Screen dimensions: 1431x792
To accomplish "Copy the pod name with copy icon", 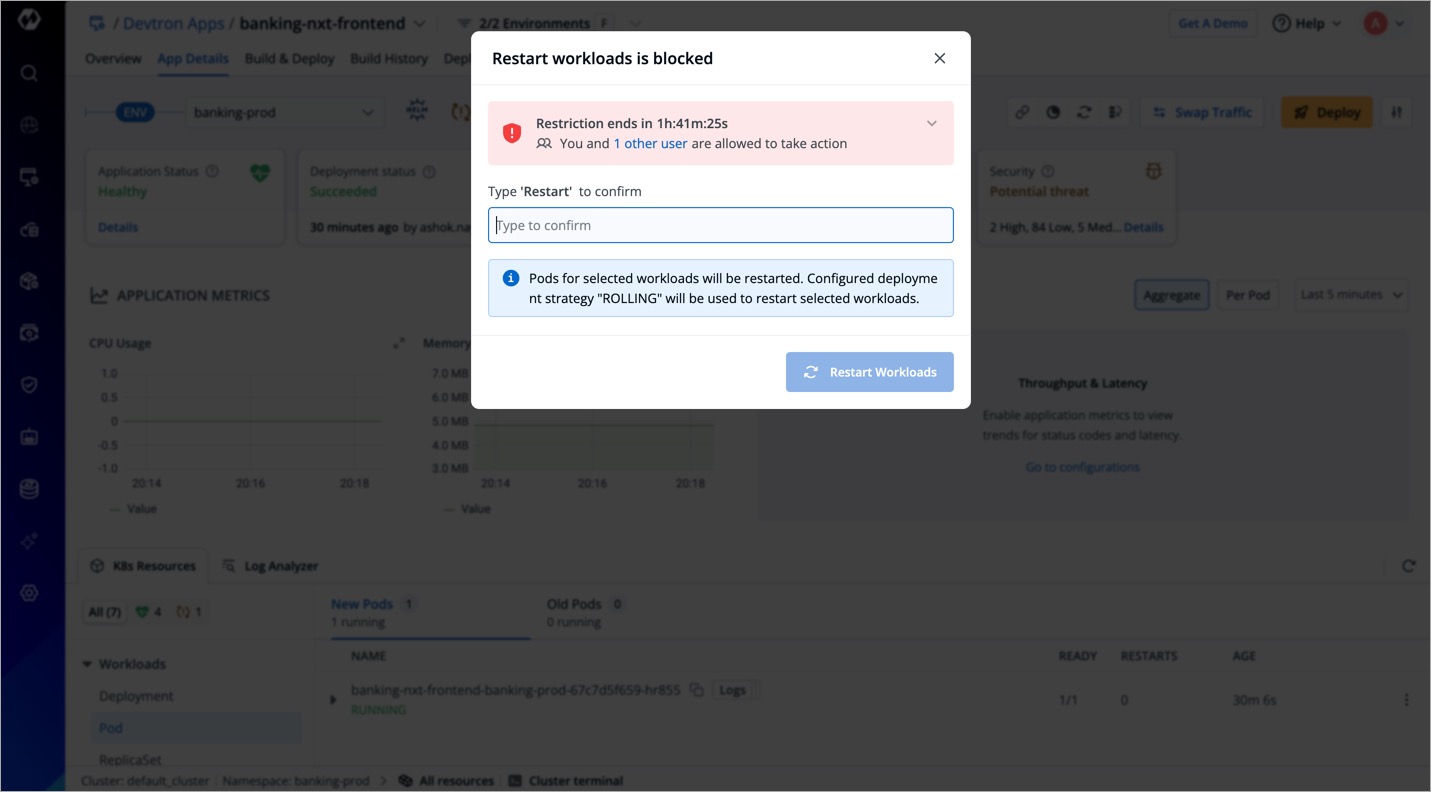I will coord(697,690).
